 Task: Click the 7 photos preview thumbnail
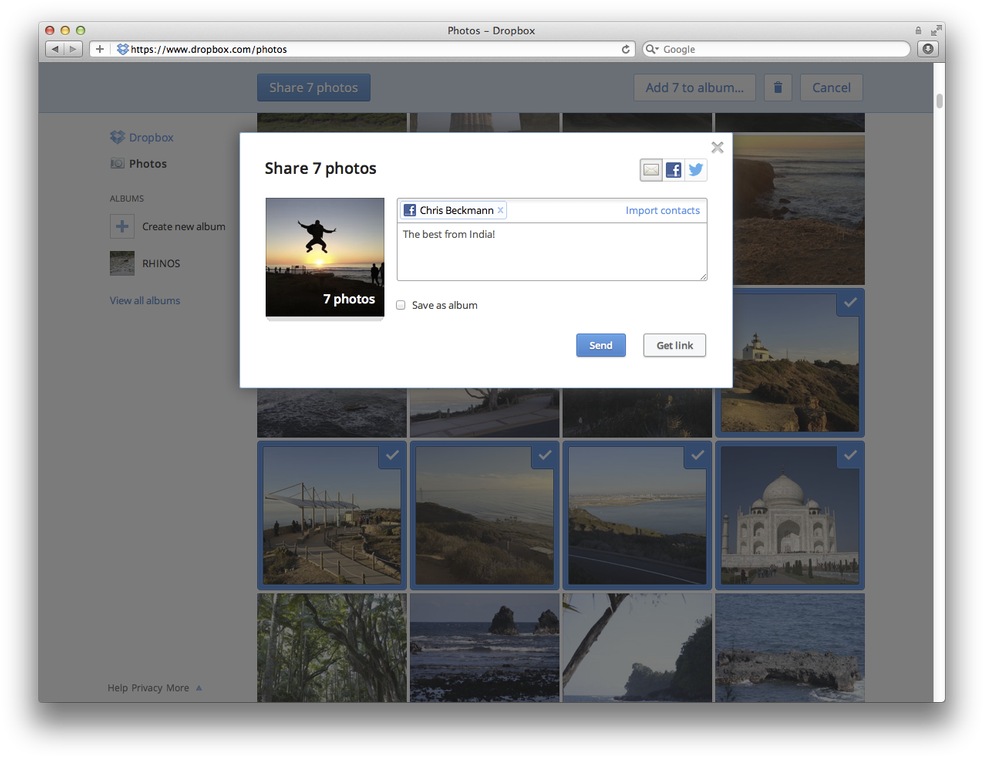pyautogui.click(x=325, y=258)
